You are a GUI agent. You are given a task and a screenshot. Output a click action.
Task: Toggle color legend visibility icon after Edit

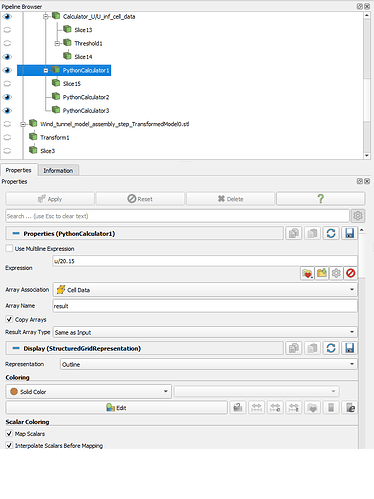click(238, 408)
